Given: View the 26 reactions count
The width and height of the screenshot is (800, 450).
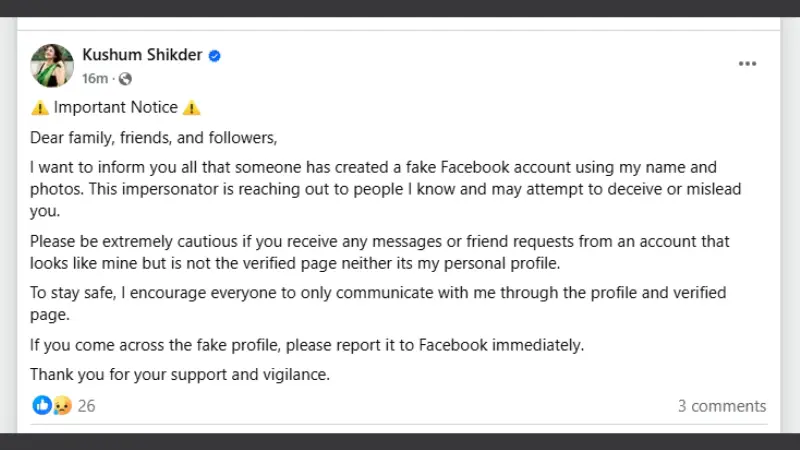Looking at the screenshot, I should click(x=86, y=406).
